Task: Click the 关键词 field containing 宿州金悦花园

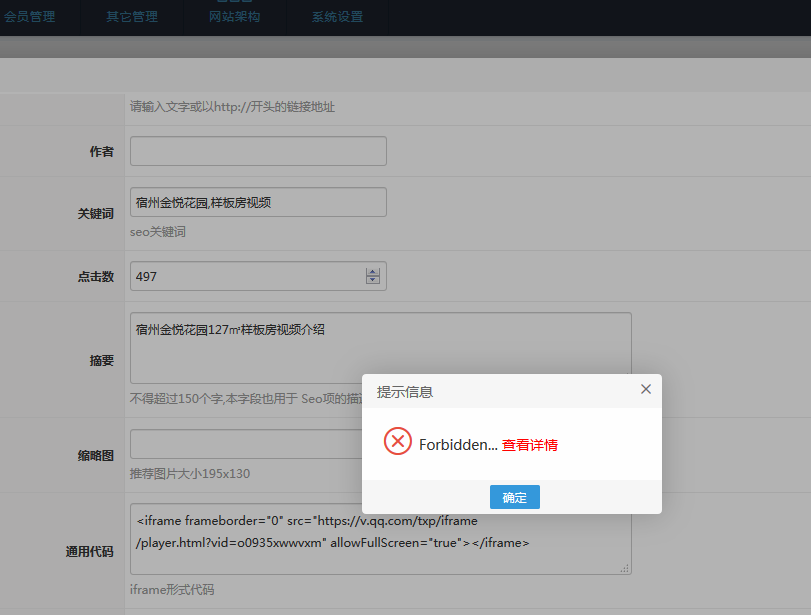Action: click(257, 201)
